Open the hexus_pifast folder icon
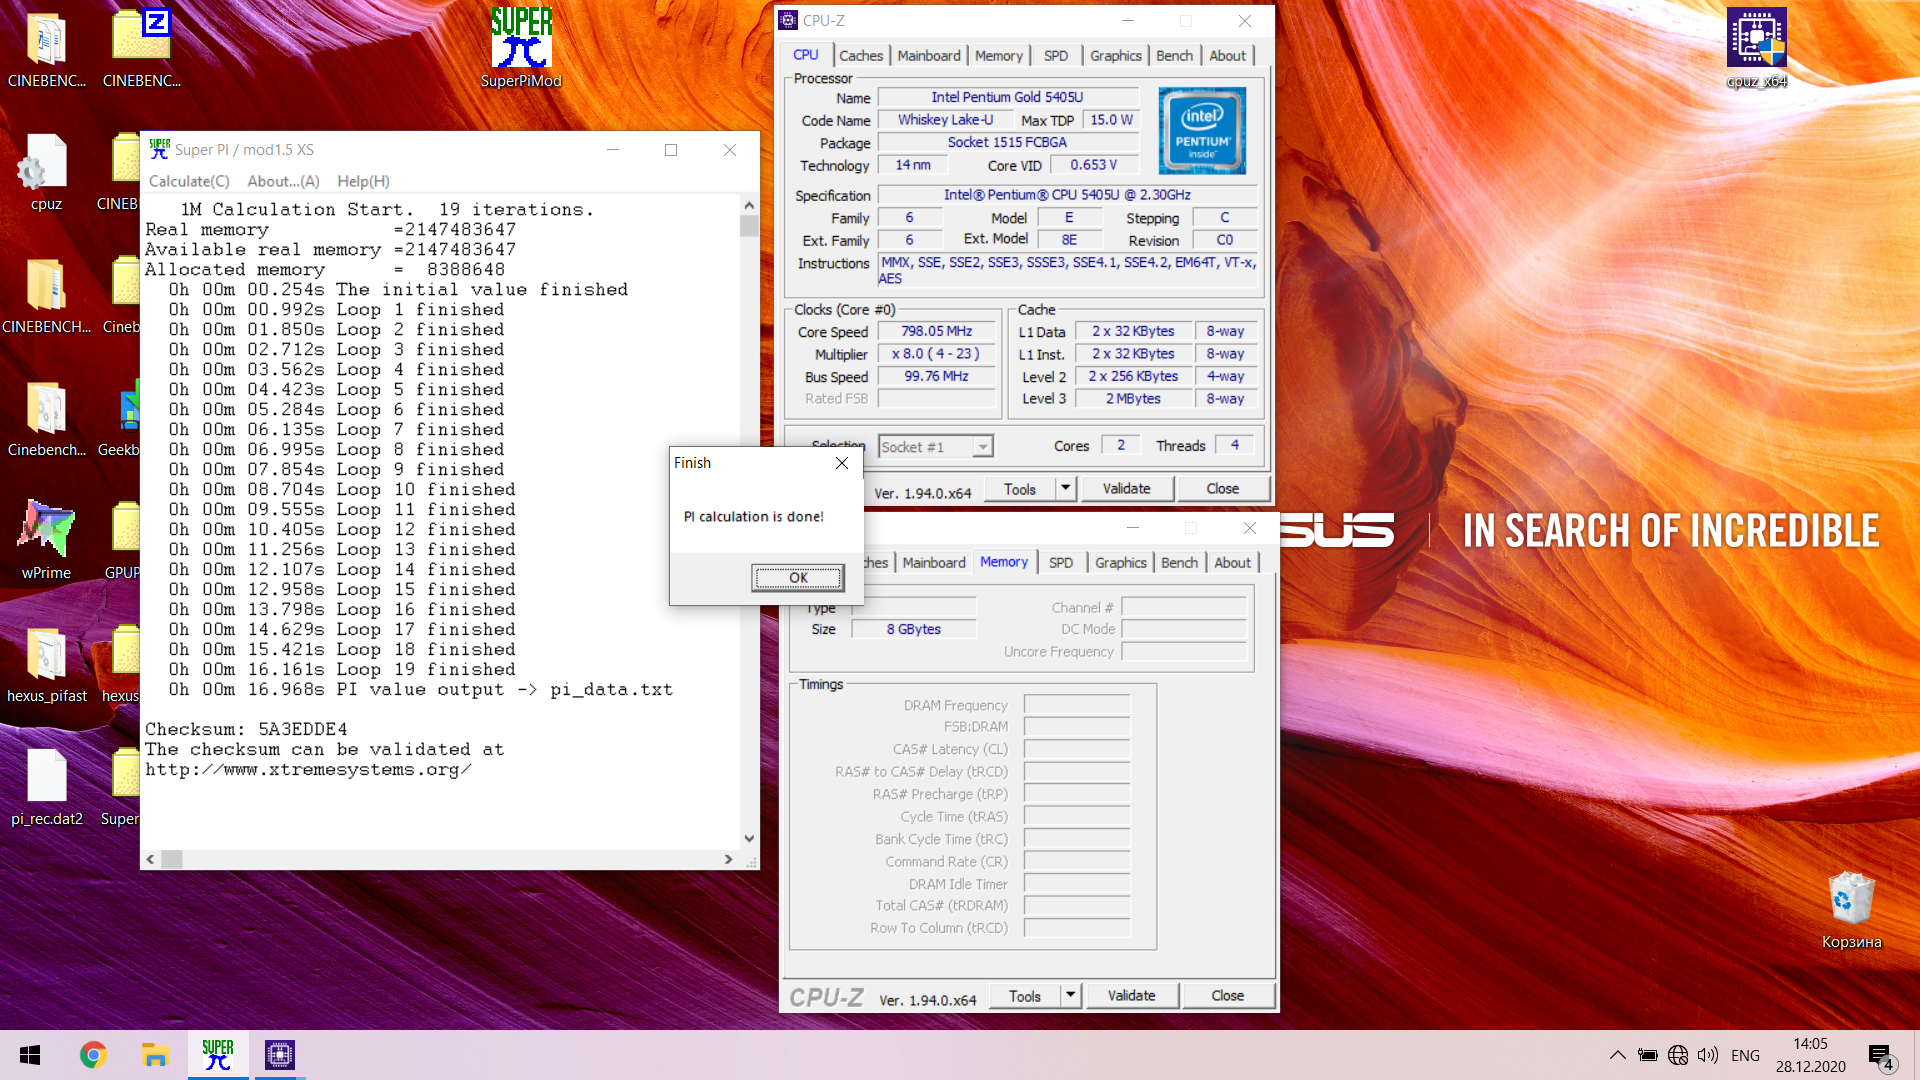The width and height of the screenshot is (1920, 1080). click(46, 664)
